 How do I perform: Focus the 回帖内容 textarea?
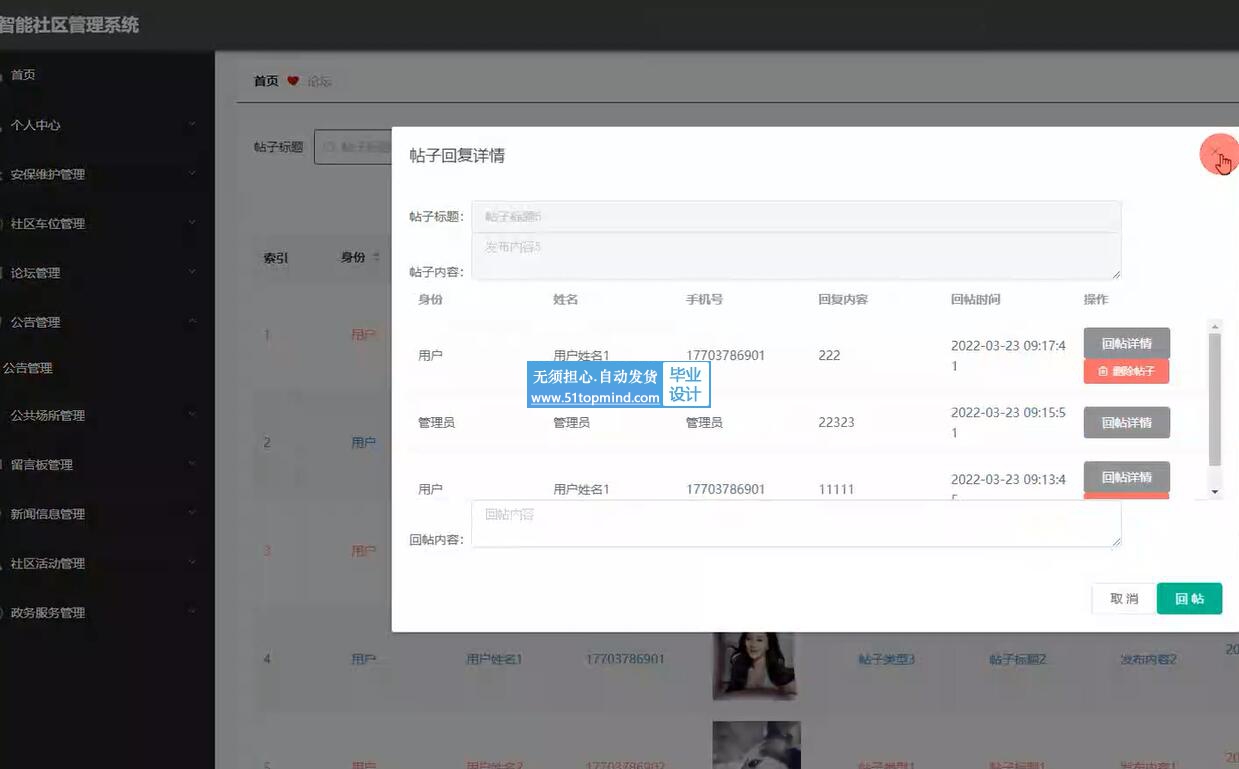pos(796,524)
